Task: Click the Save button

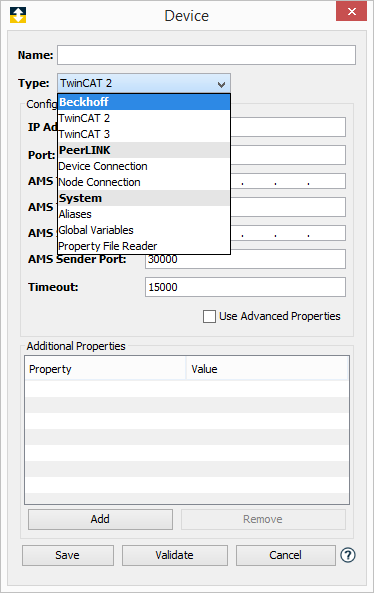Action: tap(68, 555)
